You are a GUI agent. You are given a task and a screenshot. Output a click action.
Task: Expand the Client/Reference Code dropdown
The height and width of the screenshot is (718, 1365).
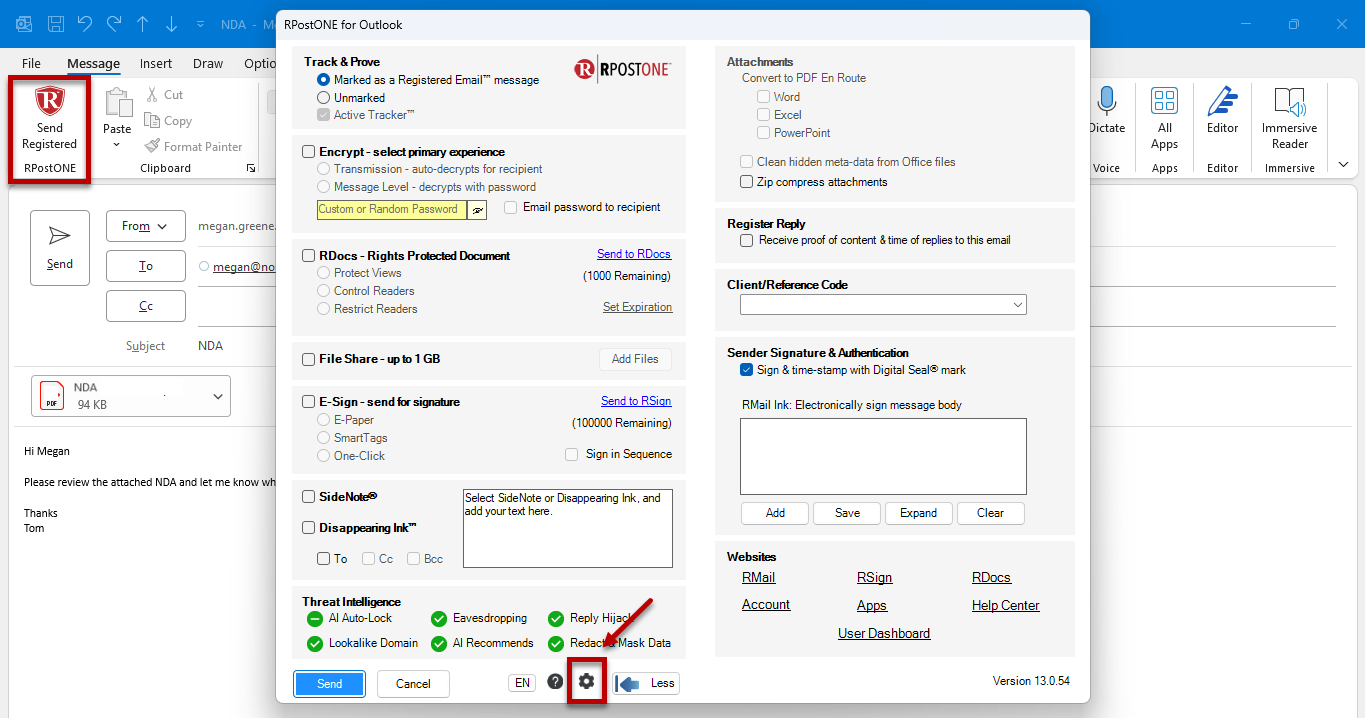pyautogui.click(x=883, y=305)
